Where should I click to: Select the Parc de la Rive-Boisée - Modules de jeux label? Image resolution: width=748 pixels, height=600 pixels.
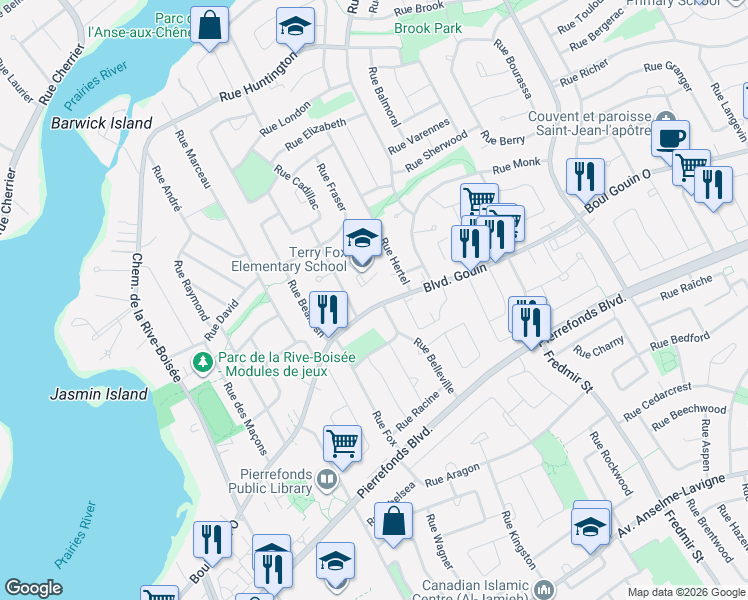click(287, 364)
